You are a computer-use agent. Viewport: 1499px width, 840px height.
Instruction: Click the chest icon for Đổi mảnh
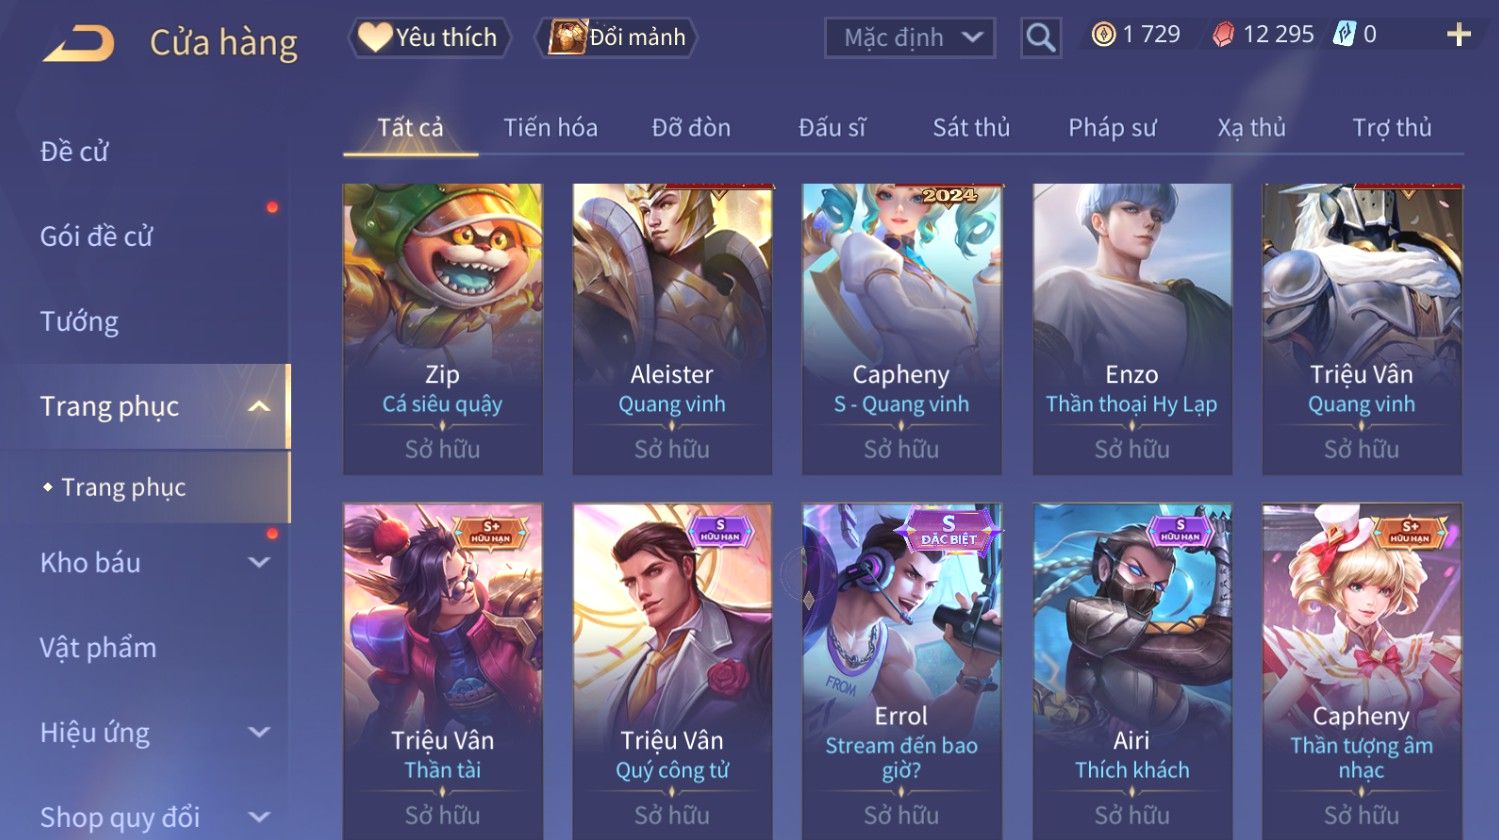[567, 37]
